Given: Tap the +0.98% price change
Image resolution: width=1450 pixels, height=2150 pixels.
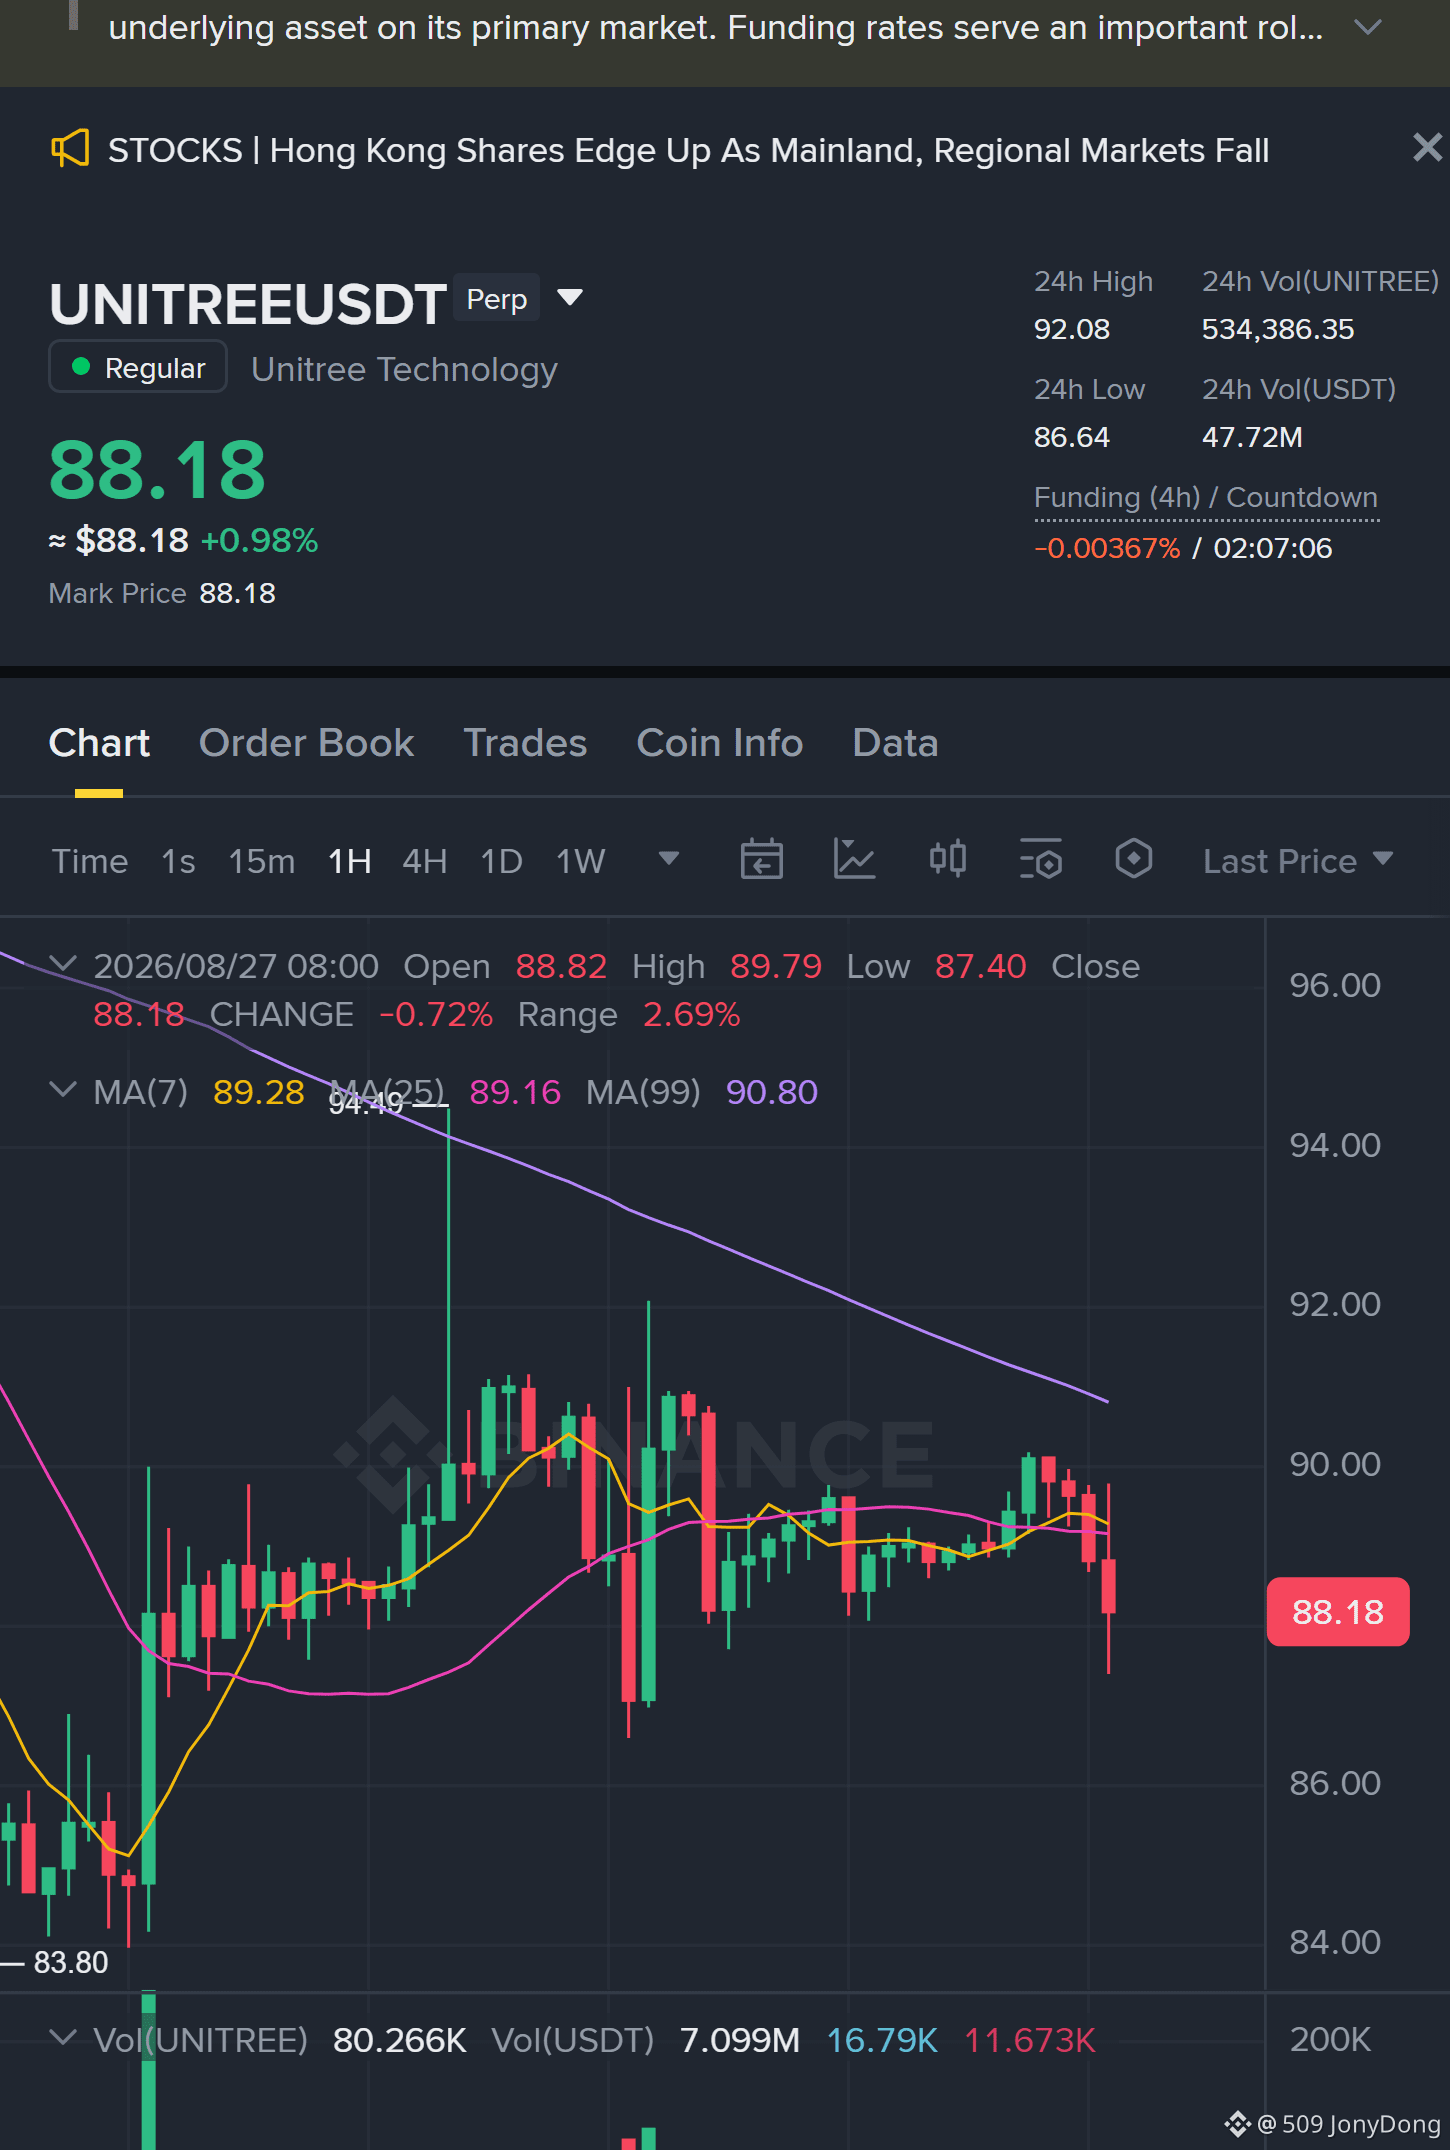Looking at the screenshot, I should 259,540.
